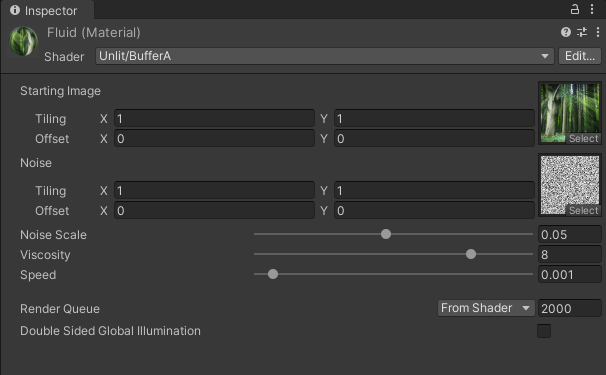Click the Render Queue value field

[x=569, y=308]
